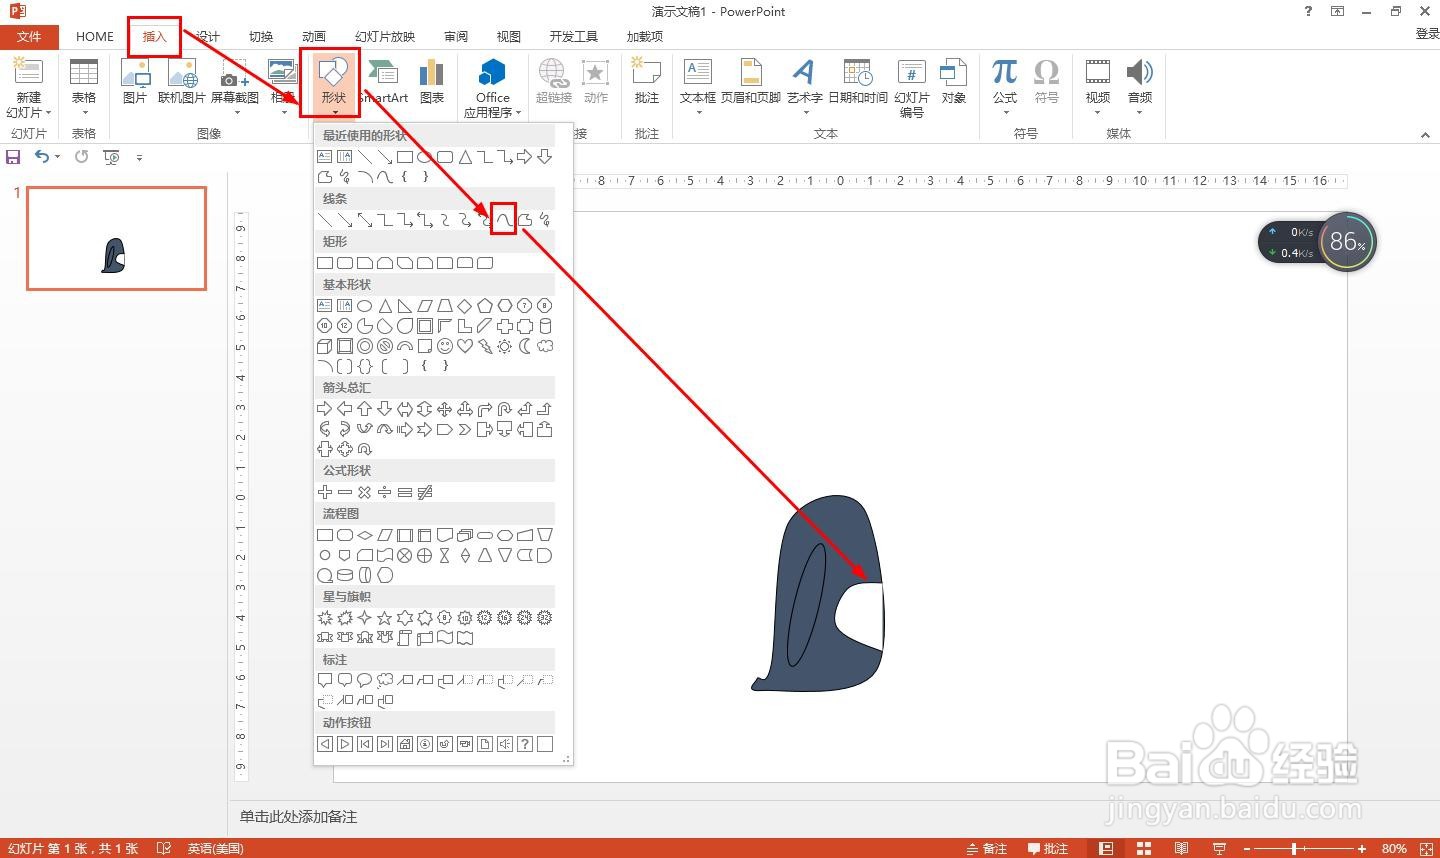The width and height of the screenshot is (1440, 858).
Task: Open 联机图片 online pictures
Action: point(182,81)
